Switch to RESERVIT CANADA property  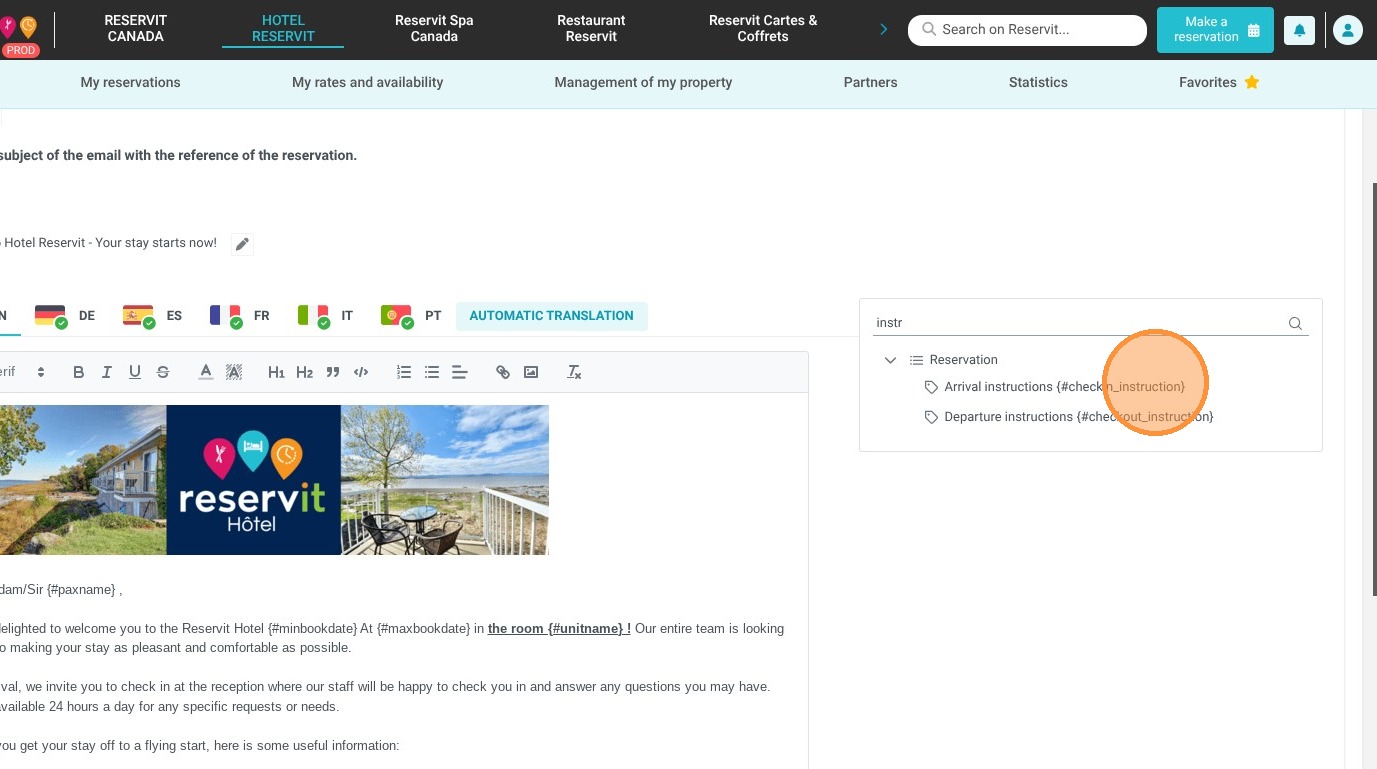[136, 28]
